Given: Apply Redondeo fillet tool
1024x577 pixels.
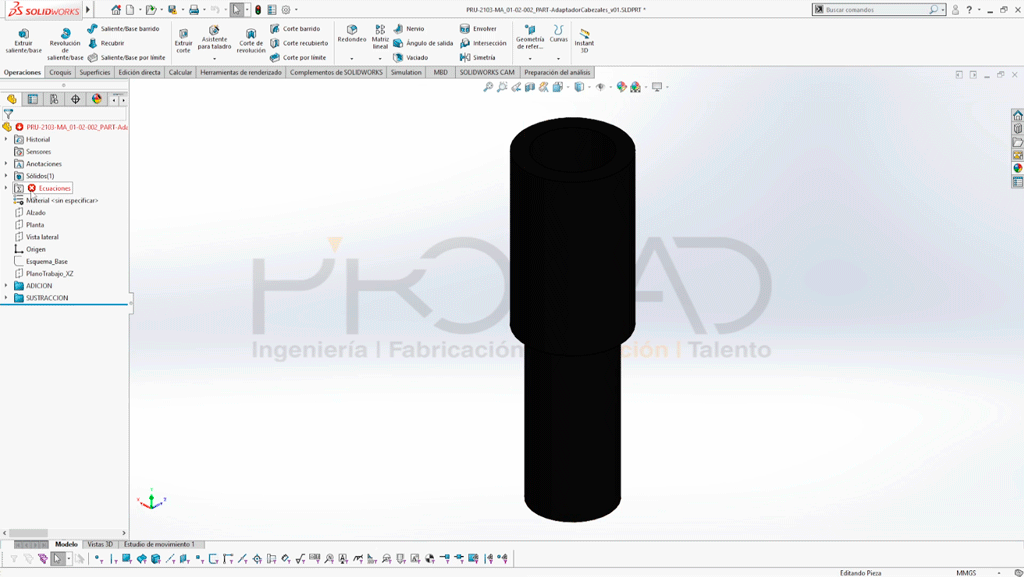Looking at the screenshot, I should [x=351, y=34].
